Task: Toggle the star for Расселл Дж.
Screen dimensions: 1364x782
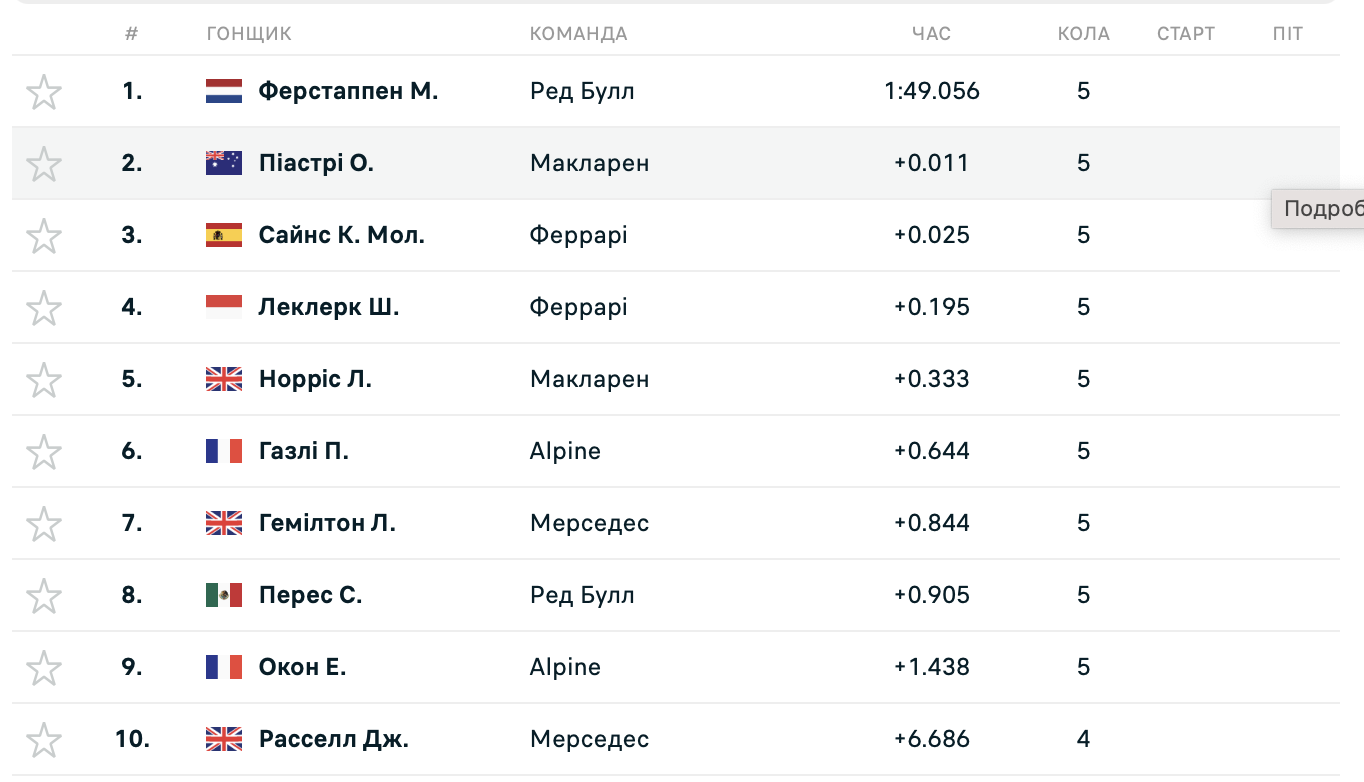Action: click(44, 740)
